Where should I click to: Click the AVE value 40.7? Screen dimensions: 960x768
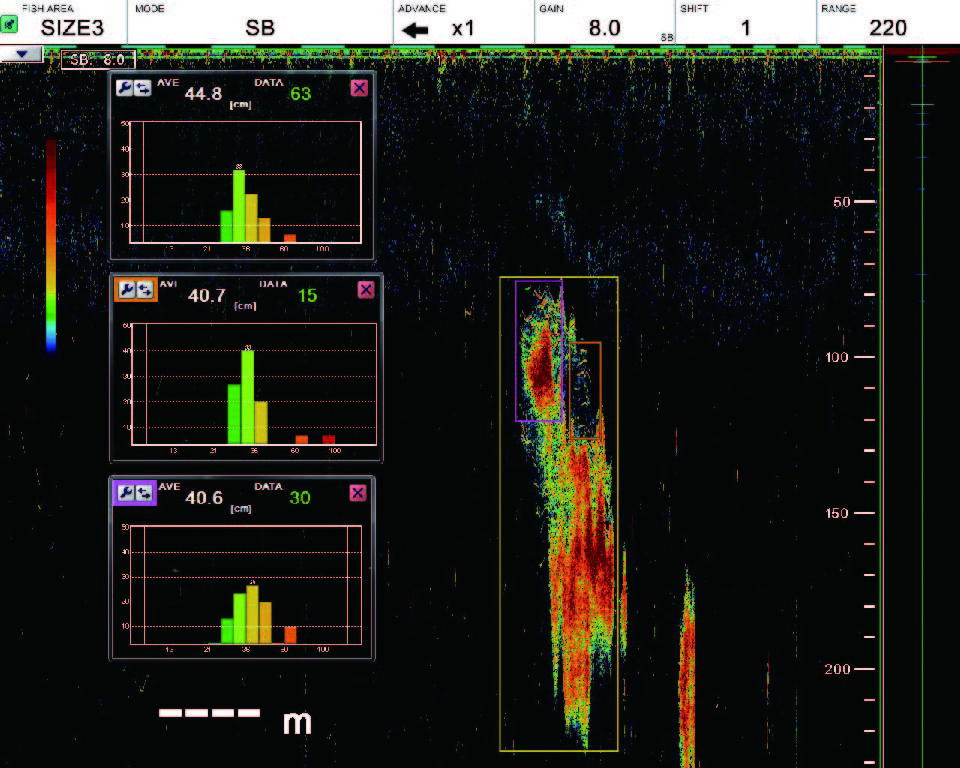coord(207,296)
